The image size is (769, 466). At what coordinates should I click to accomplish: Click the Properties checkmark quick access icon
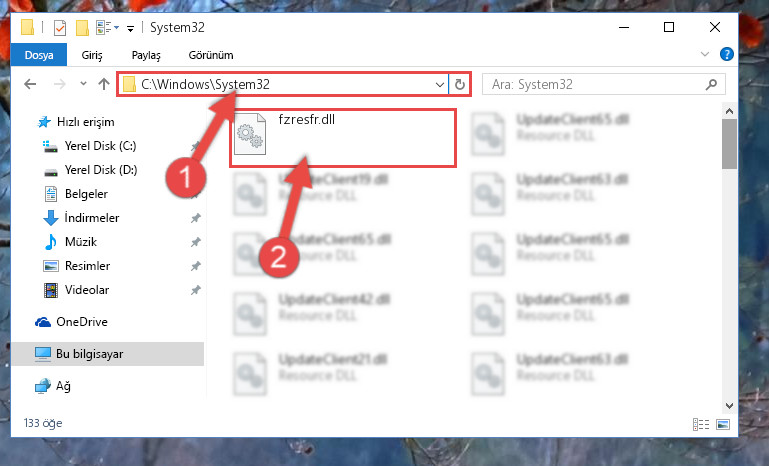pyautogui.click(x=60, y=28)
